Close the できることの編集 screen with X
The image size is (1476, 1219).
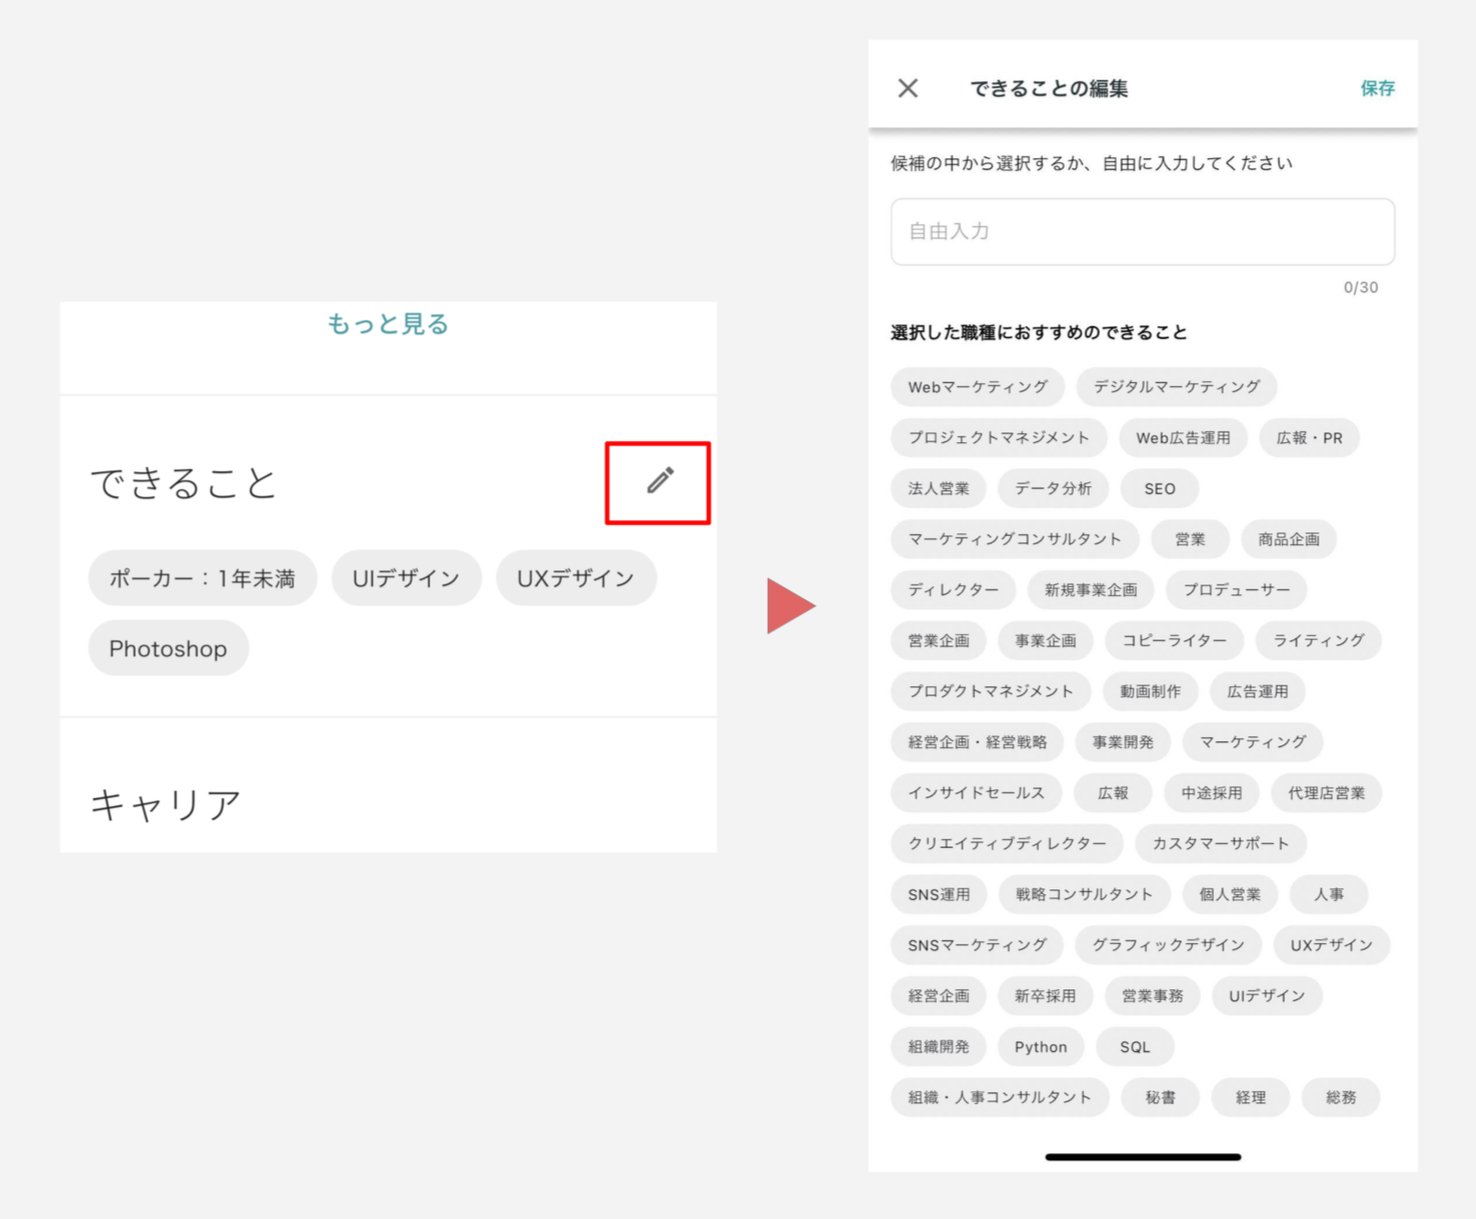pyautogui.click(x=908, y=88)
